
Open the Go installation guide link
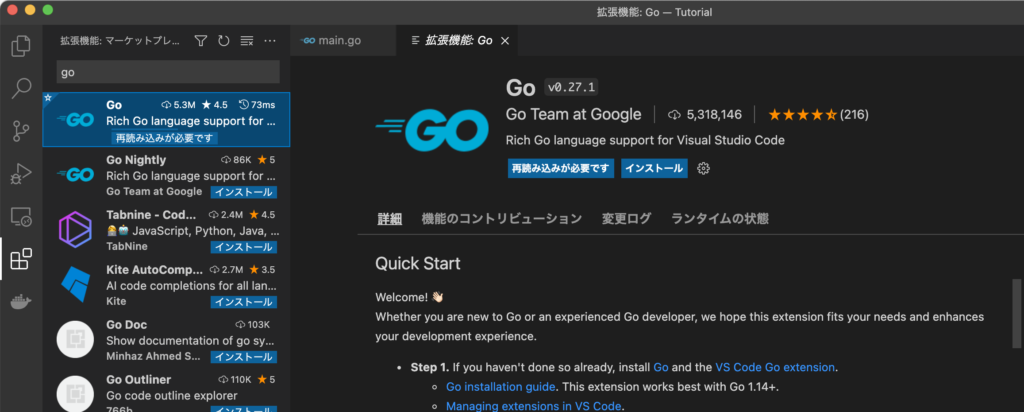tap(501, 387)
